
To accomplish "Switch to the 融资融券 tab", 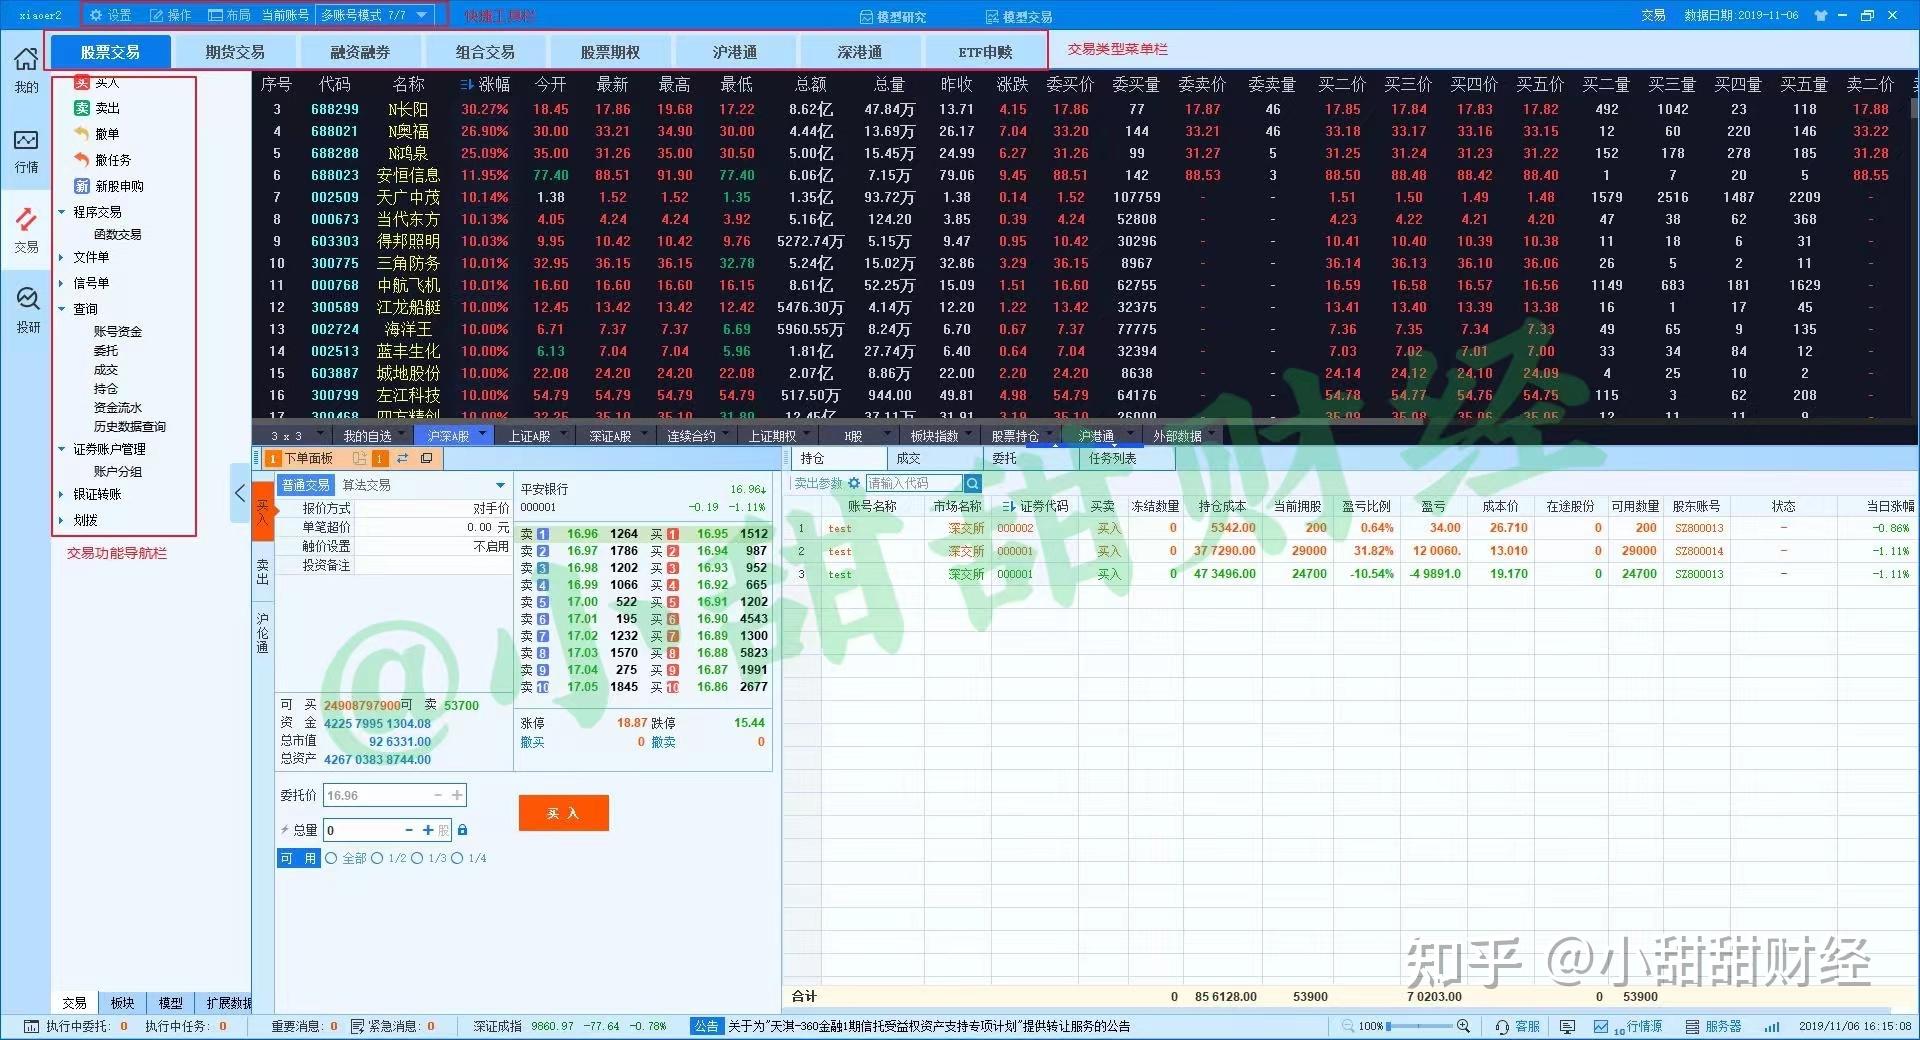I will pos(360,52).
